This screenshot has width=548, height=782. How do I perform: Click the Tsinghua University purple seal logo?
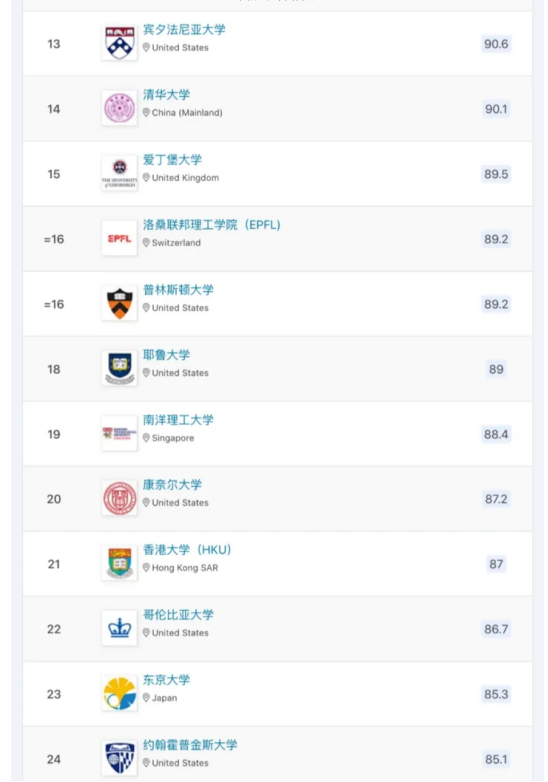(119, 108)
